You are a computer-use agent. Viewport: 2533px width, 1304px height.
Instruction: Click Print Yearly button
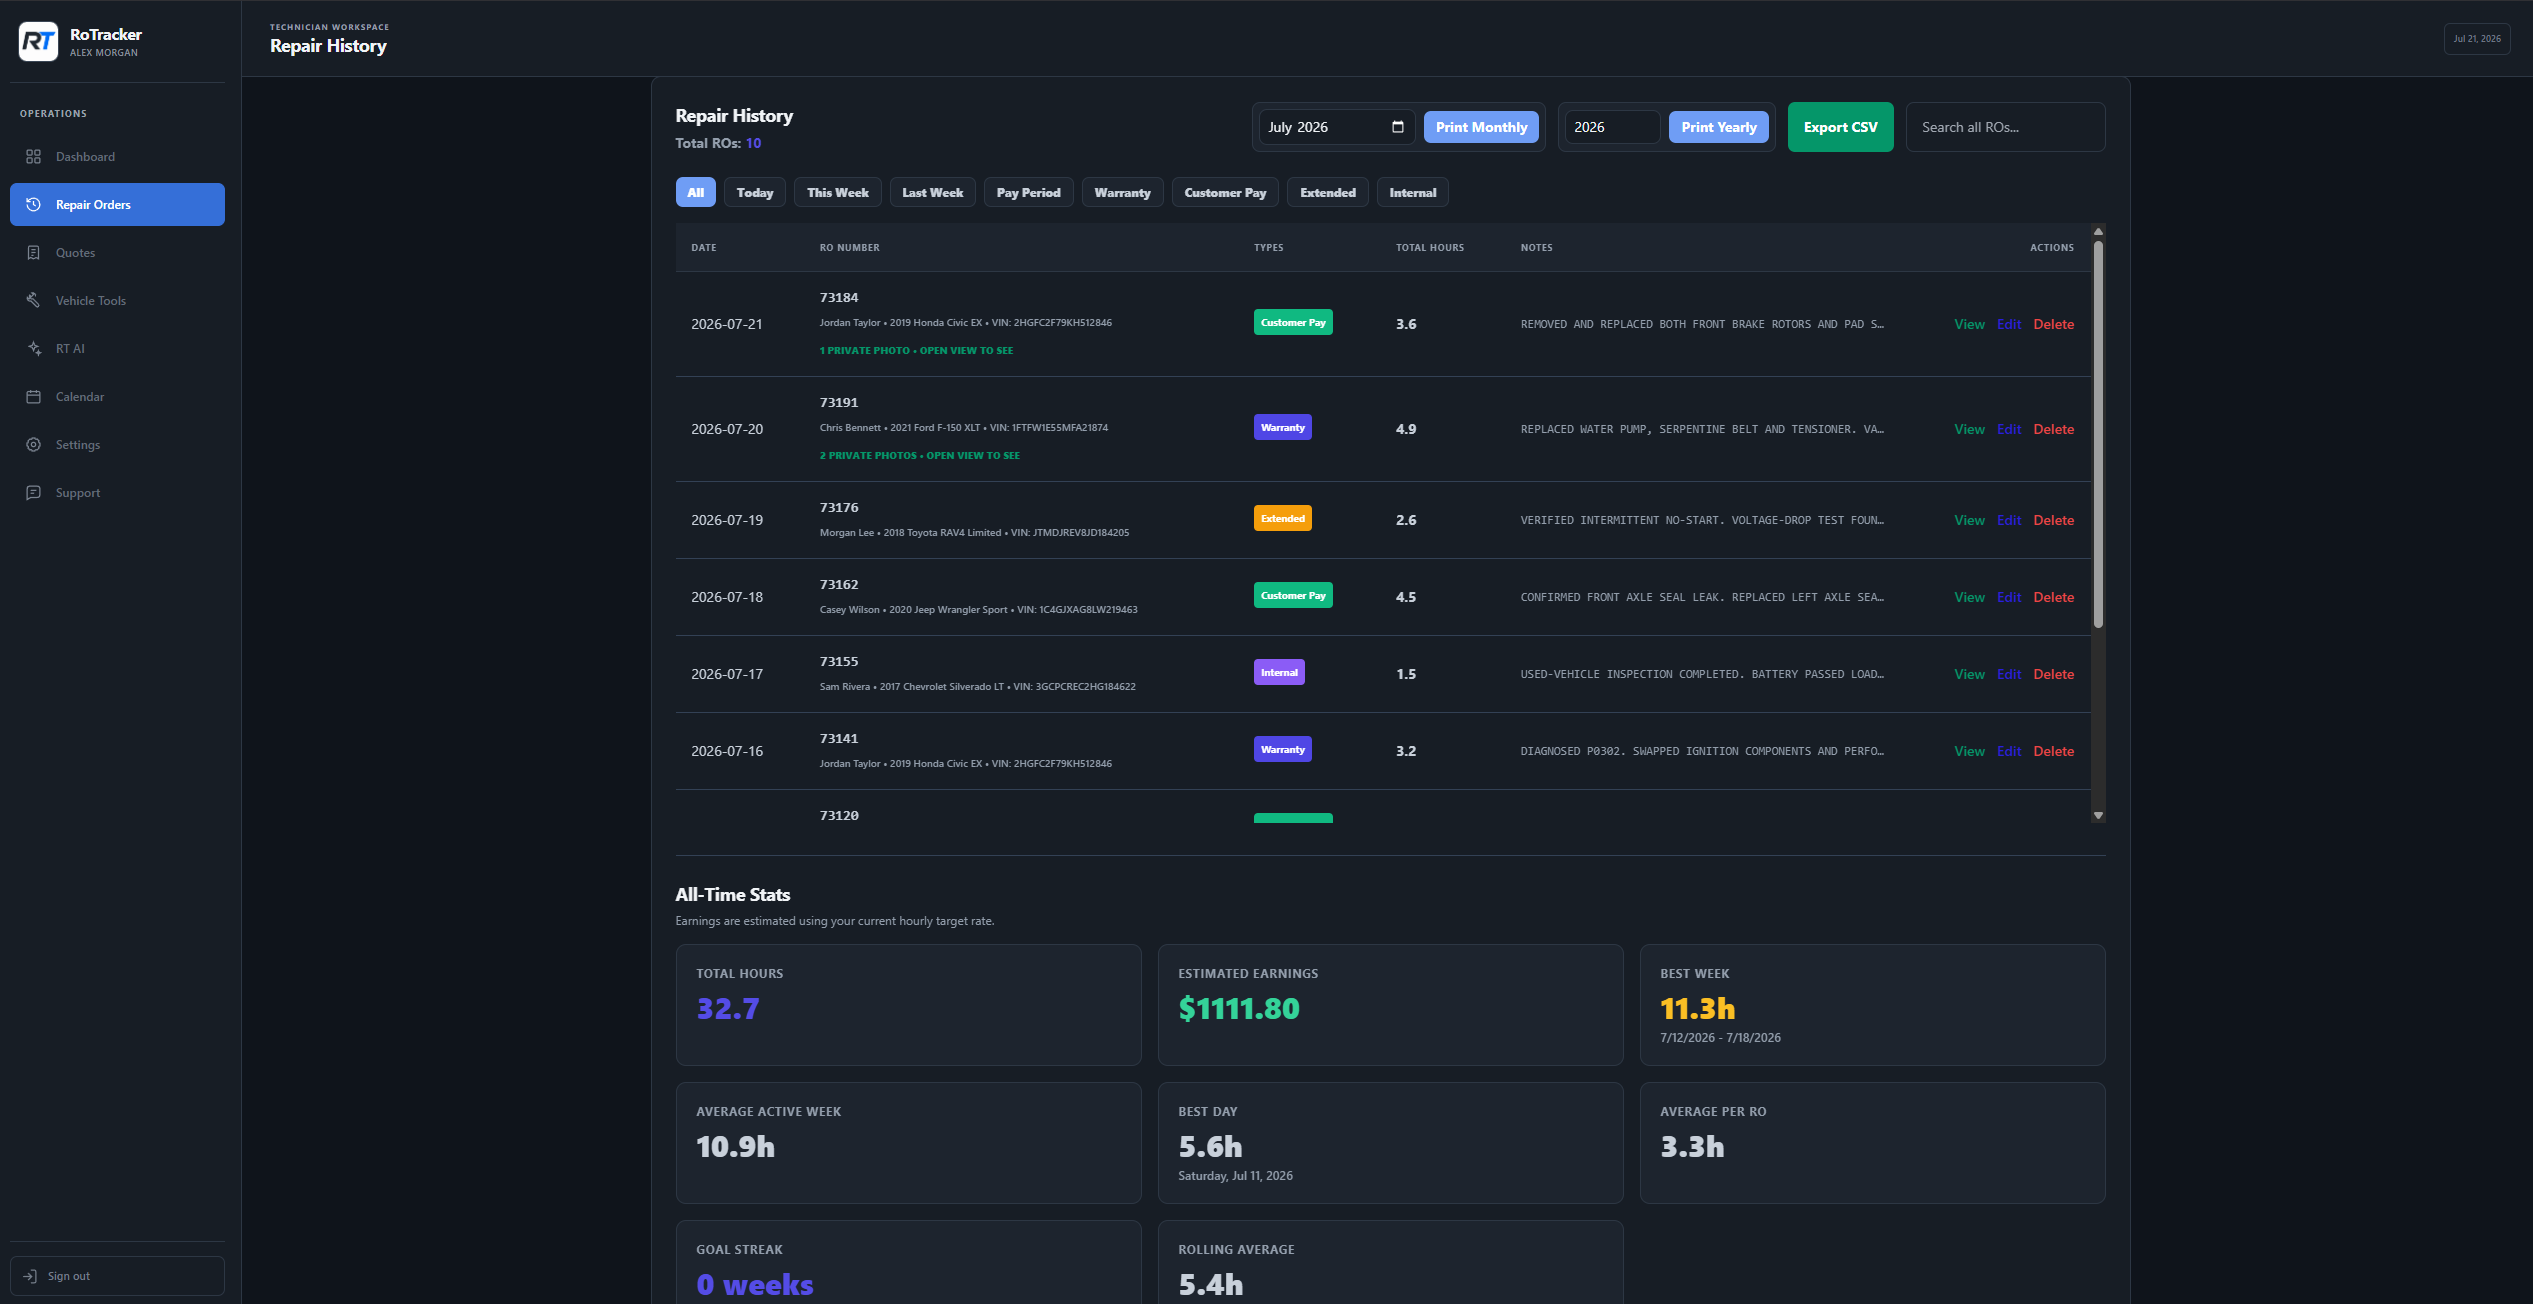(1719, 127)
